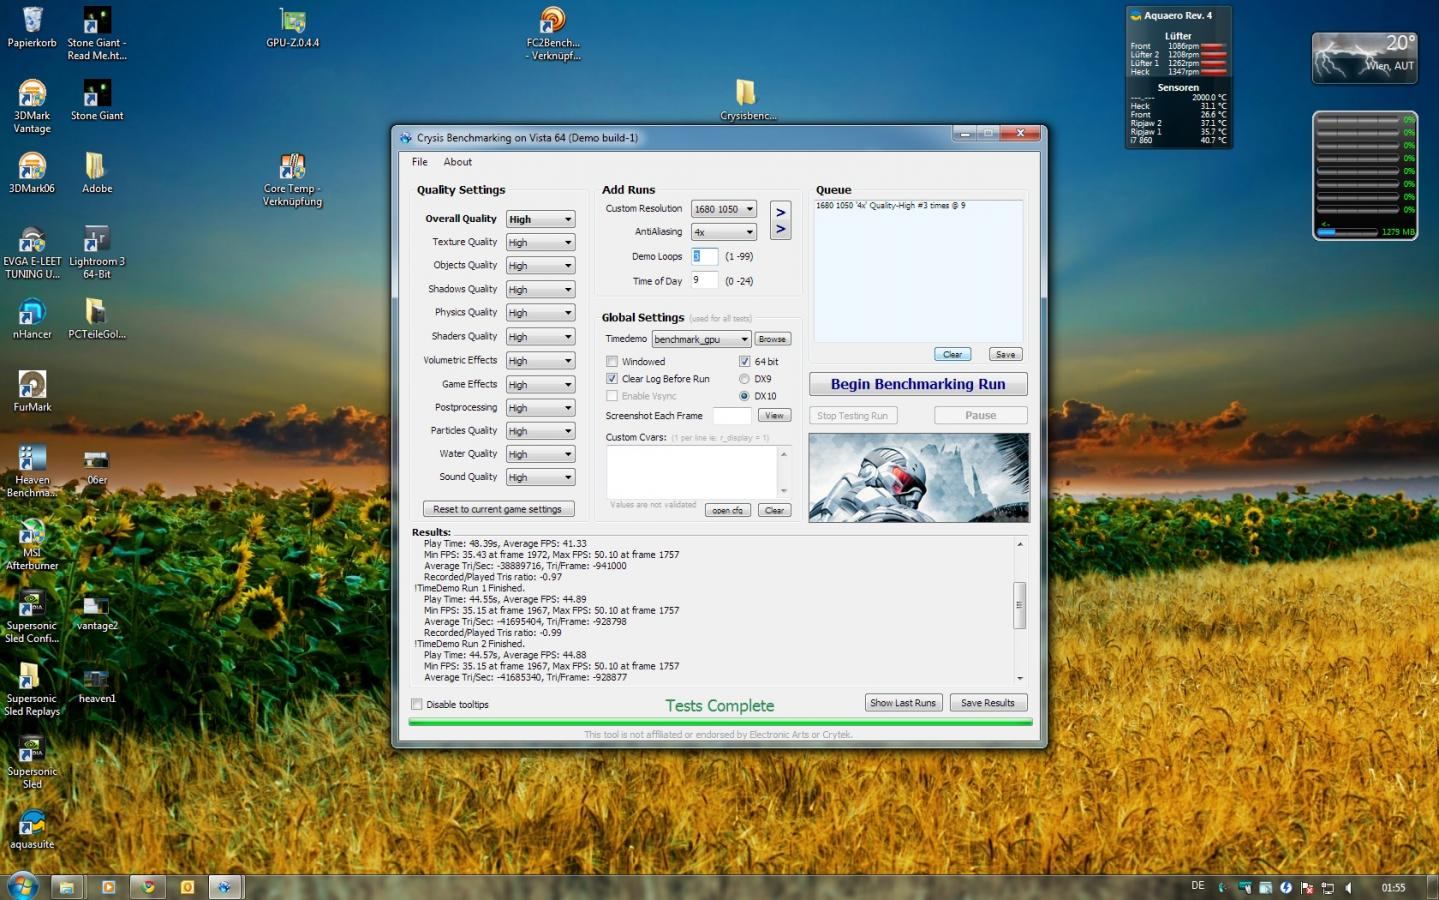
Task: Open the Timedemo benchmark_gpu dropdown
Action: point(701,339)
